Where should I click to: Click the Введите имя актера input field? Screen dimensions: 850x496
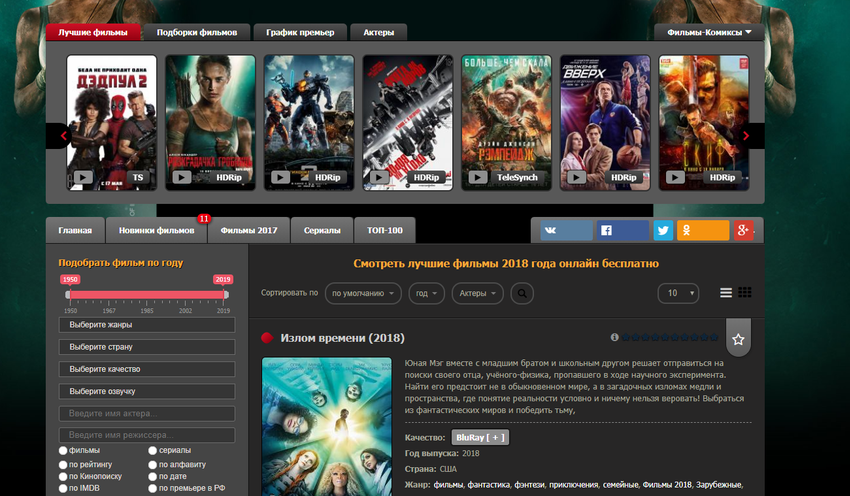coord(147,413)
